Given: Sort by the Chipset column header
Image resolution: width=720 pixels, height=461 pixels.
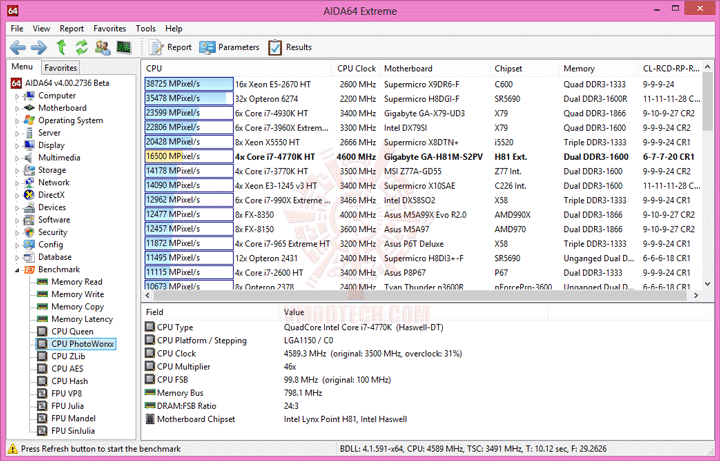Looking at the screenshot, I should [525, 68].
